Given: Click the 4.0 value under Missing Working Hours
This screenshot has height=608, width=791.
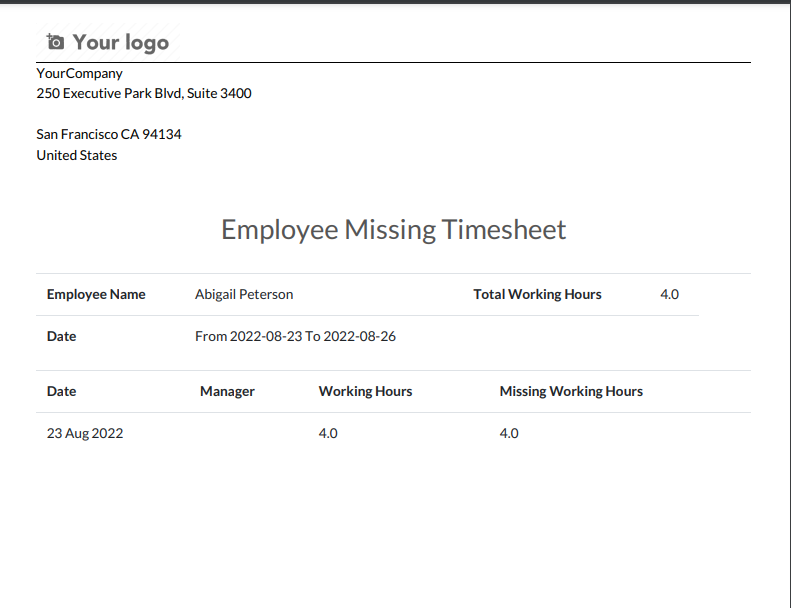Looking at the screenshot, I should [509, 433].
